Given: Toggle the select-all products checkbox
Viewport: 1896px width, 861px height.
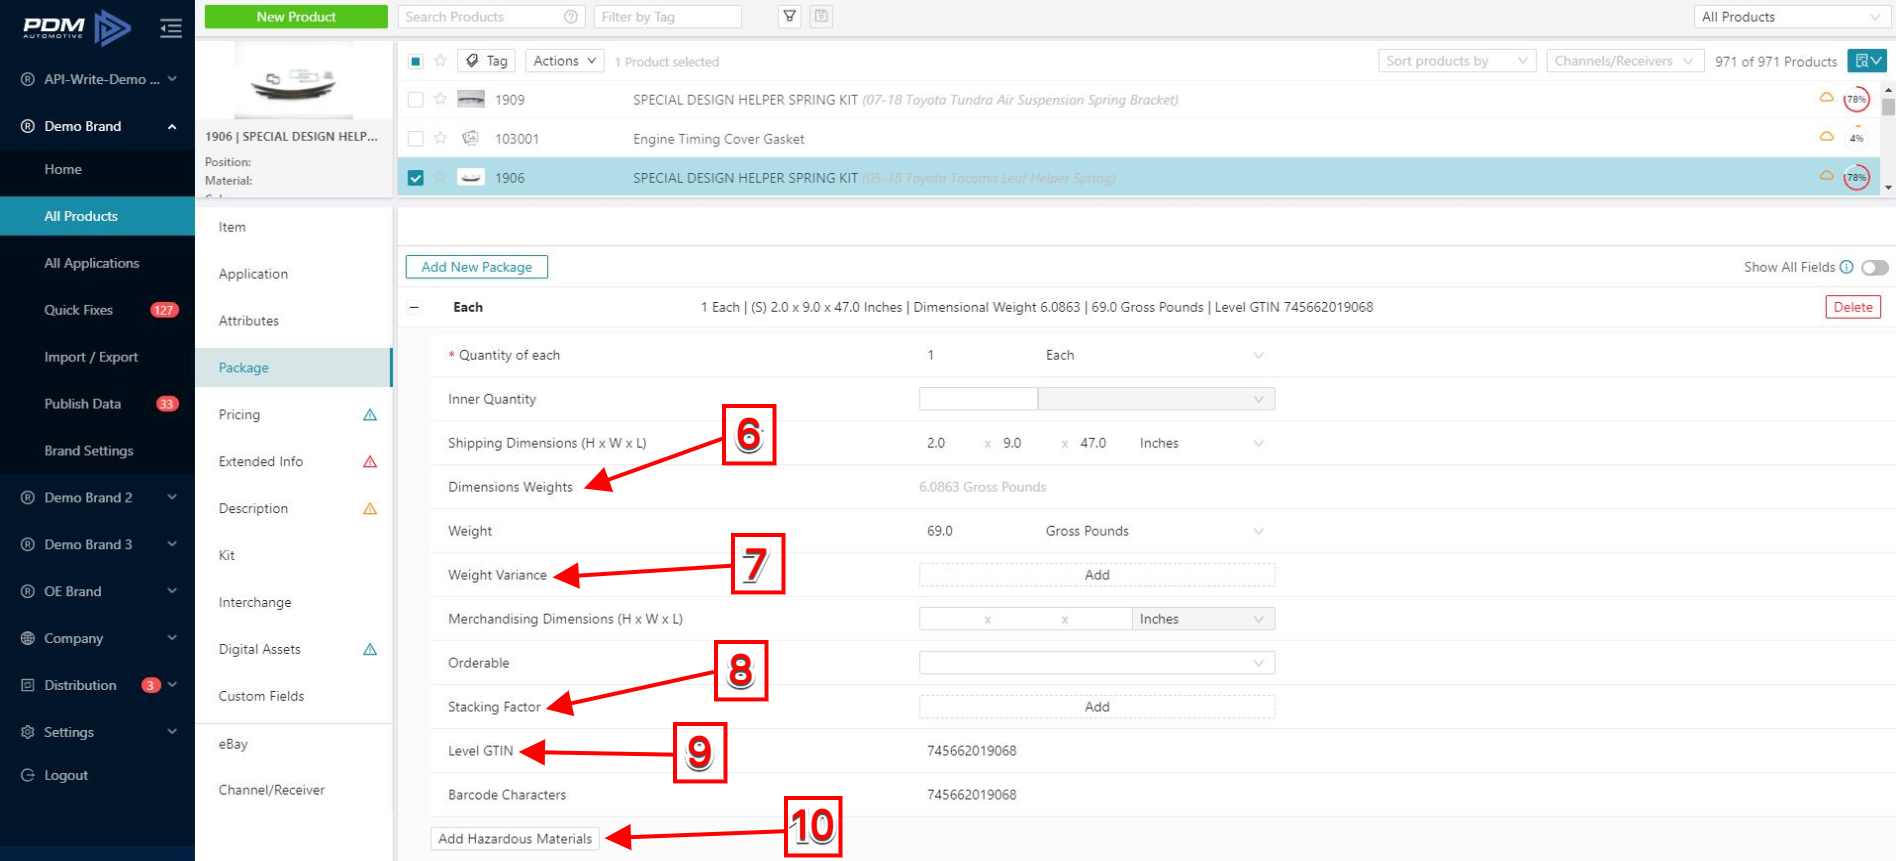Looking at the screenshot, I should point(416,61).
